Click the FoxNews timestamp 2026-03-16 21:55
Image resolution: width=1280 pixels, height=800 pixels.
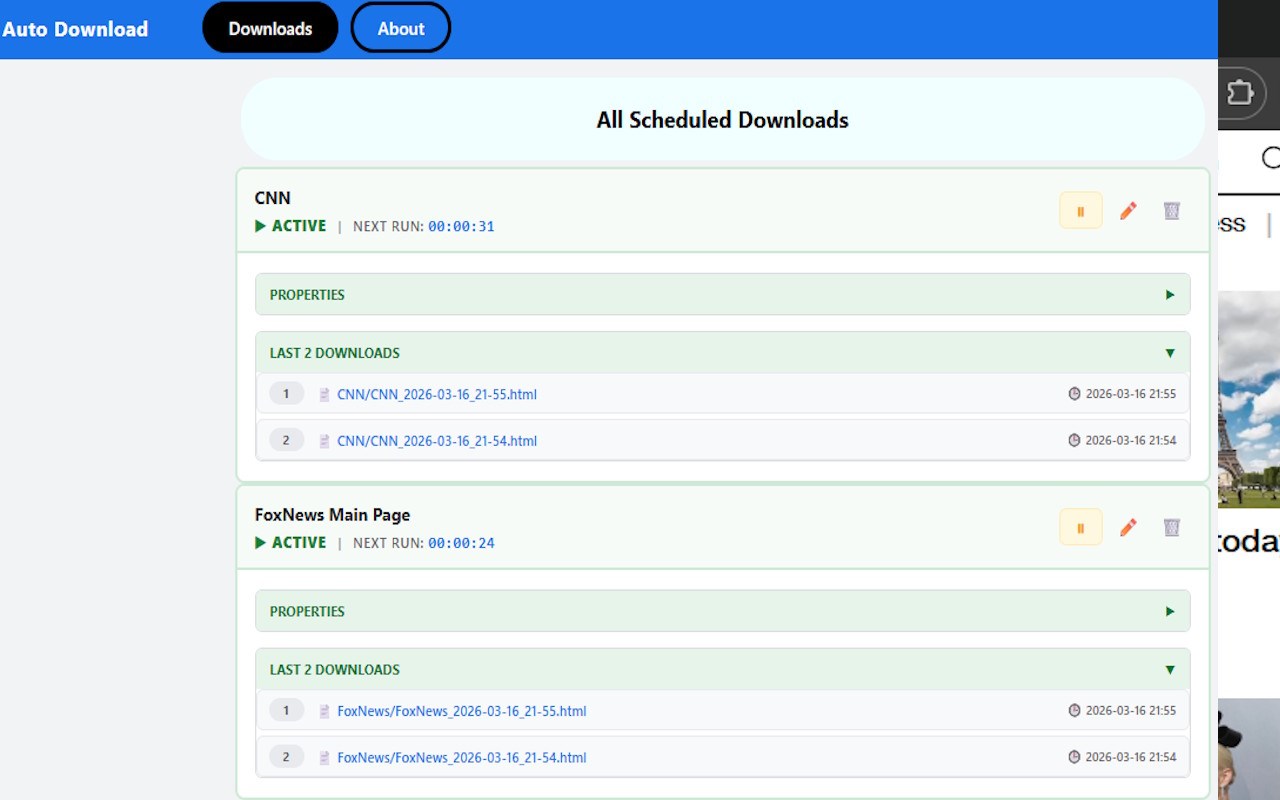(1131, 711)
